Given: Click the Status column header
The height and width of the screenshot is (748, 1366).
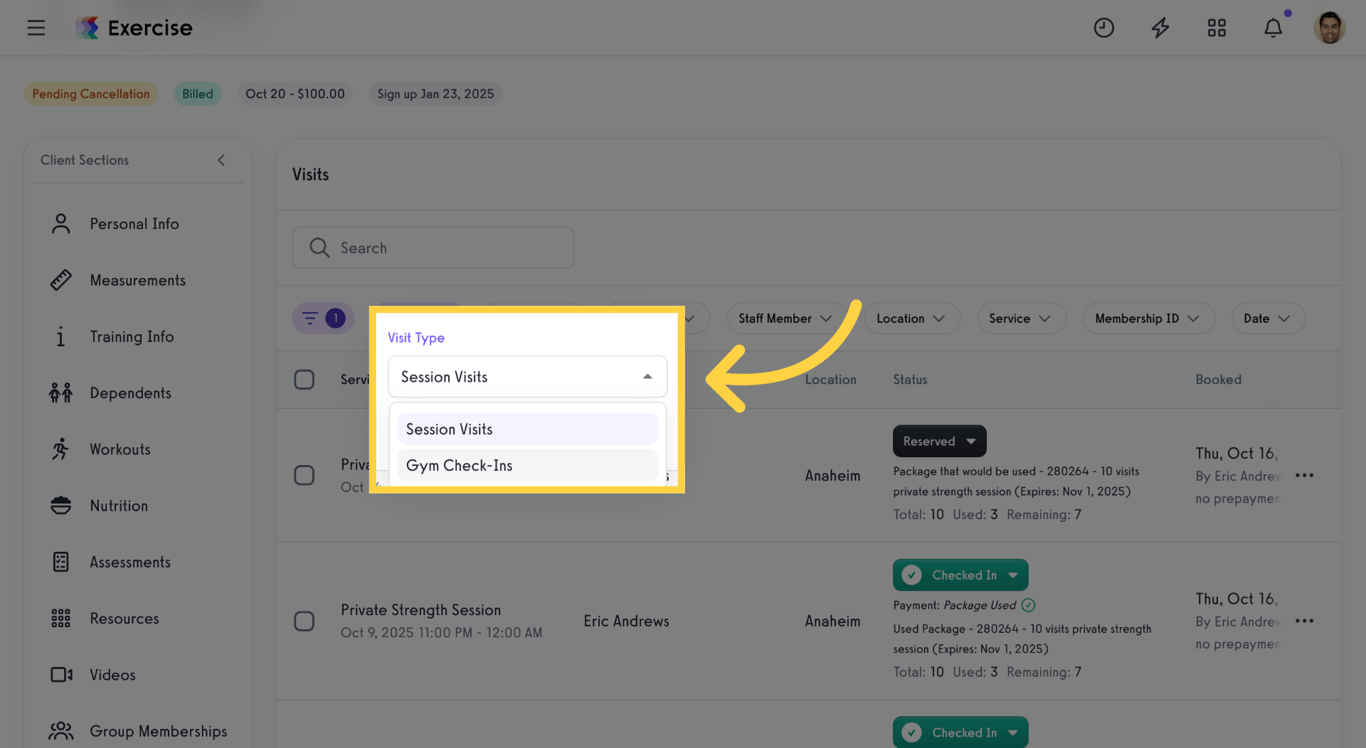Looking at the screenshot, I should pos(910,380).
